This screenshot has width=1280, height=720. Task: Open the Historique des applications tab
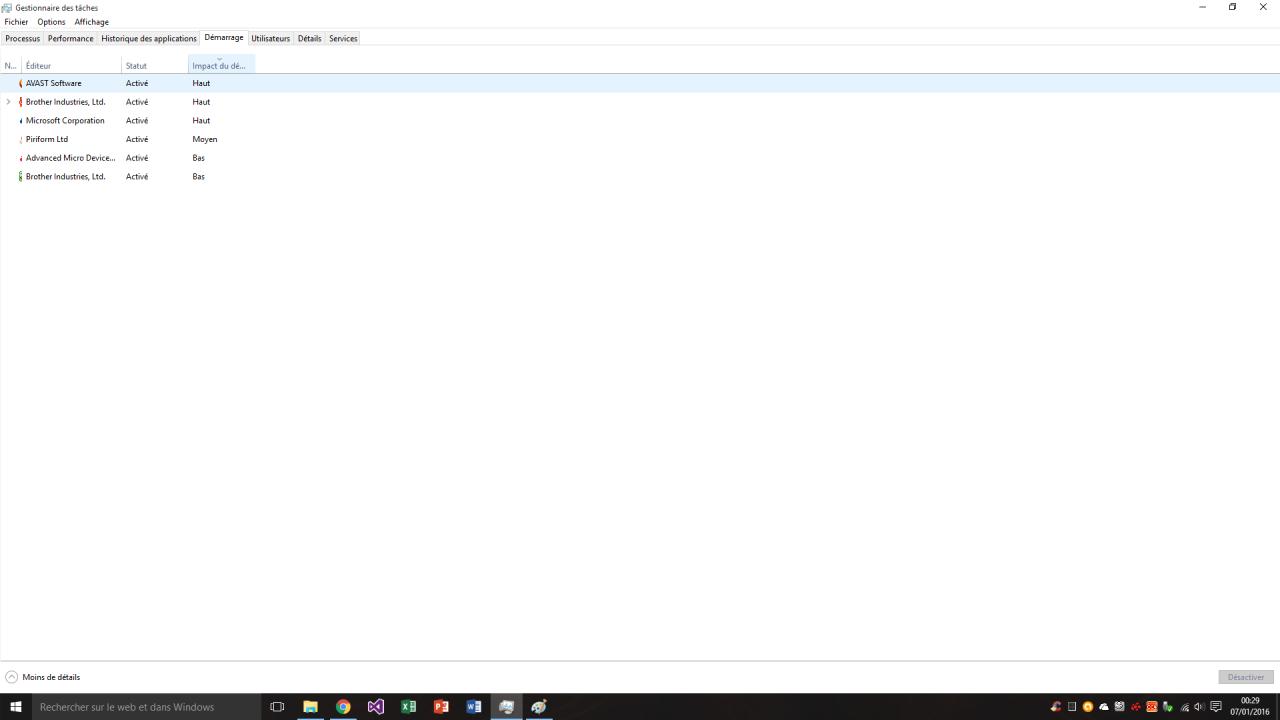149,38
